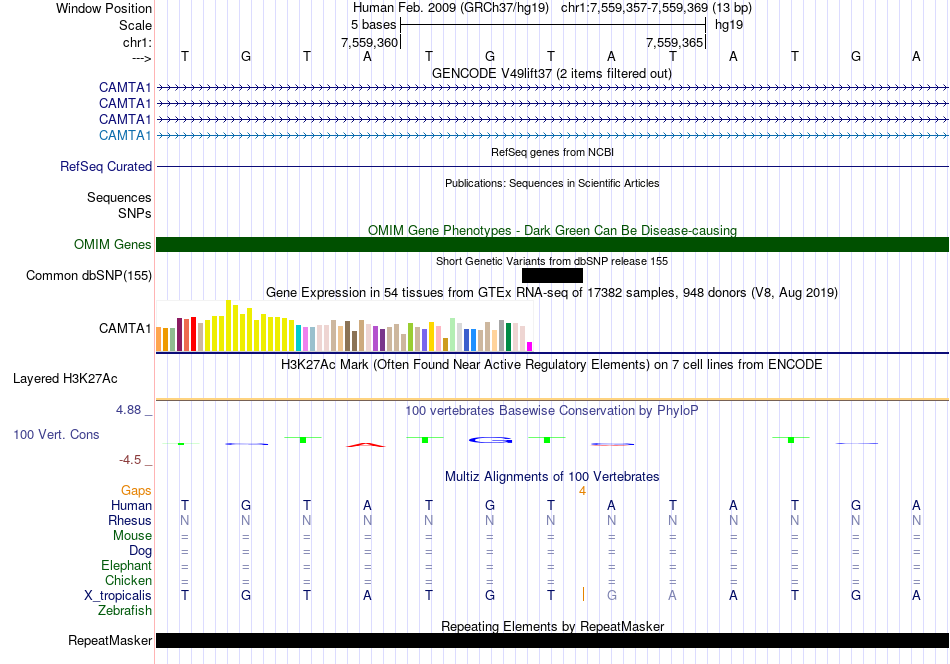
Task: Select the X_tropicalis species label
Action: pyautogui.click(x=118, y=596)
